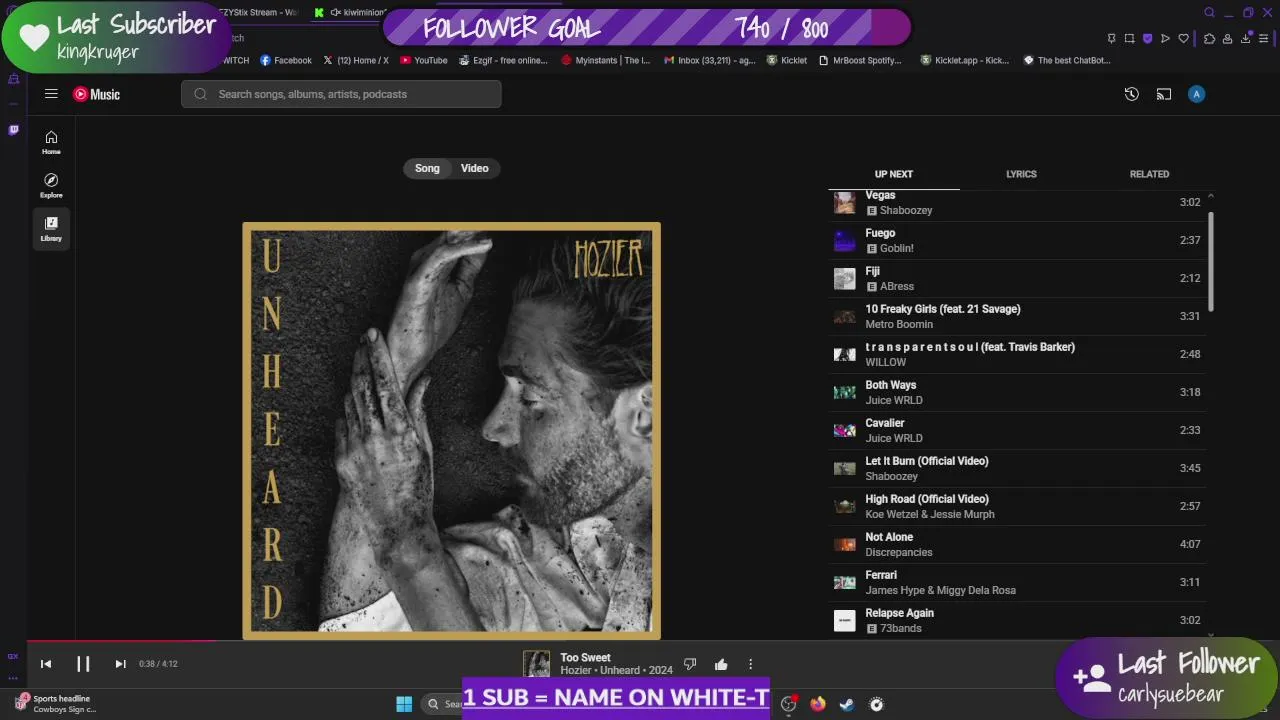Play transparentsoul by WILLOW from queue
This screenshot has width=1280, height=720.
(1017, 354)
